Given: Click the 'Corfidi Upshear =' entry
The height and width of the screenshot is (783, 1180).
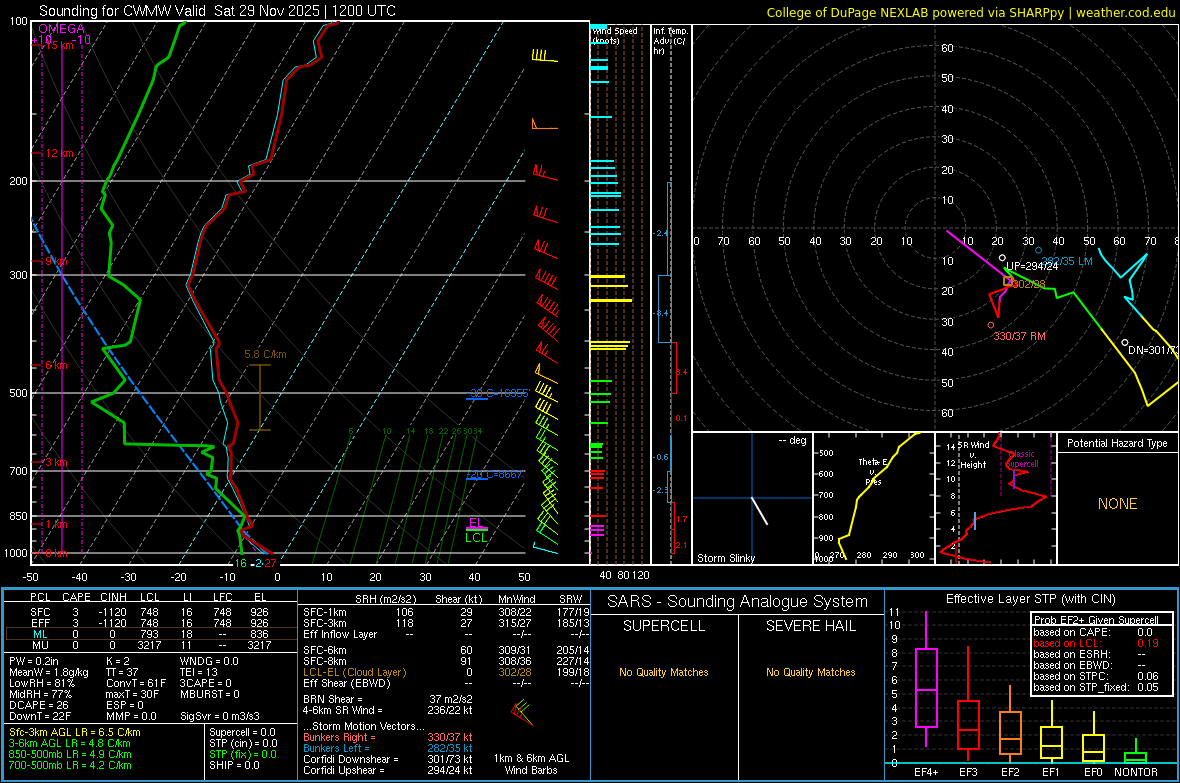Looking at the screenshot, I should [x=388, y=770].
